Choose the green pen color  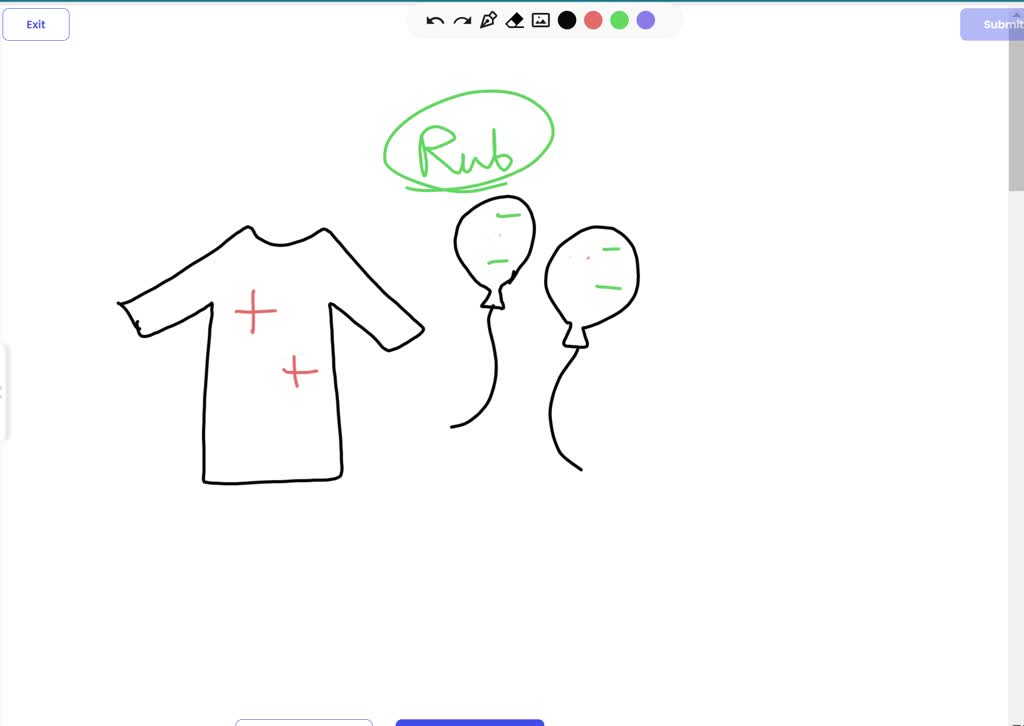tap(619, 19)
